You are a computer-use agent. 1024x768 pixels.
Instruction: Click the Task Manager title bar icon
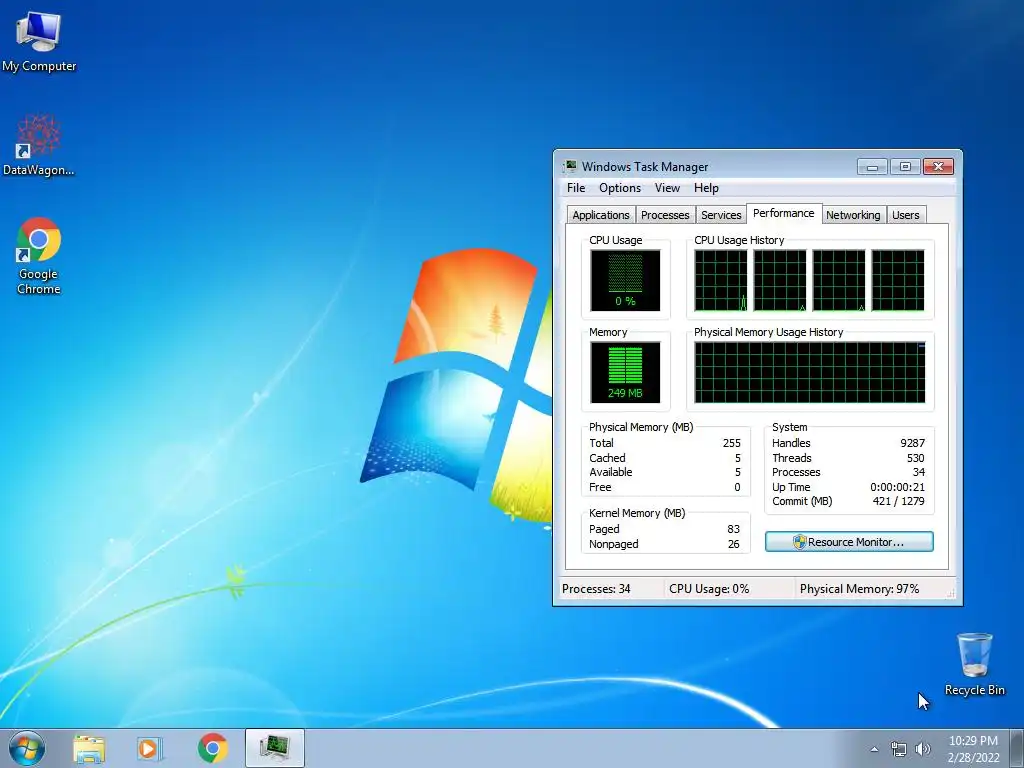(x=571, y=166)
